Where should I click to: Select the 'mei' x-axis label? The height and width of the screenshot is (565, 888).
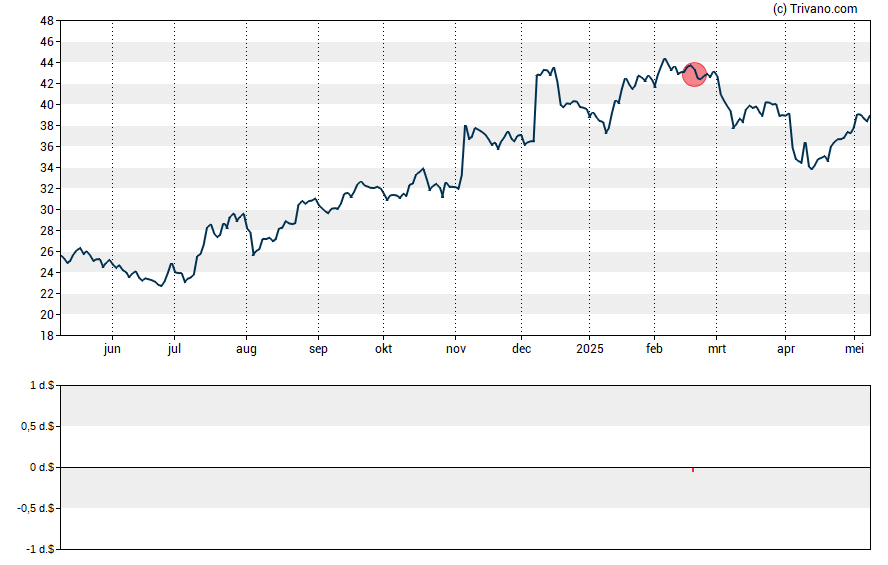pyautogui.click(x=855, y=349)
